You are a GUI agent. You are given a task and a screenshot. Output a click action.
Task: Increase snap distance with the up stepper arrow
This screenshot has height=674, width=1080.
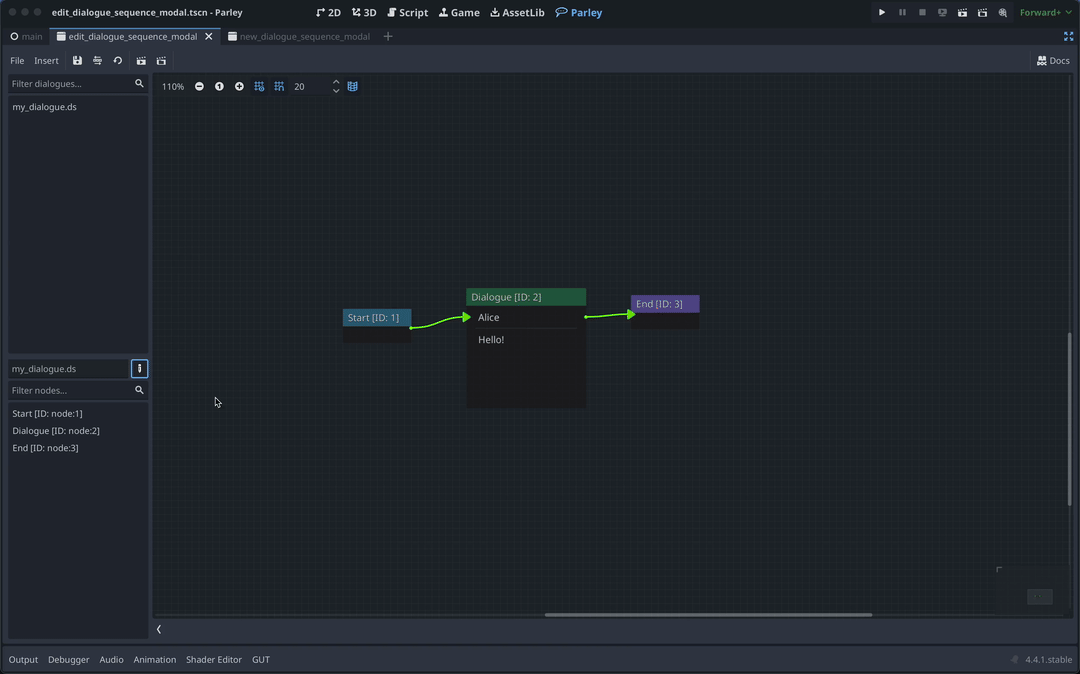pos(336,82)
